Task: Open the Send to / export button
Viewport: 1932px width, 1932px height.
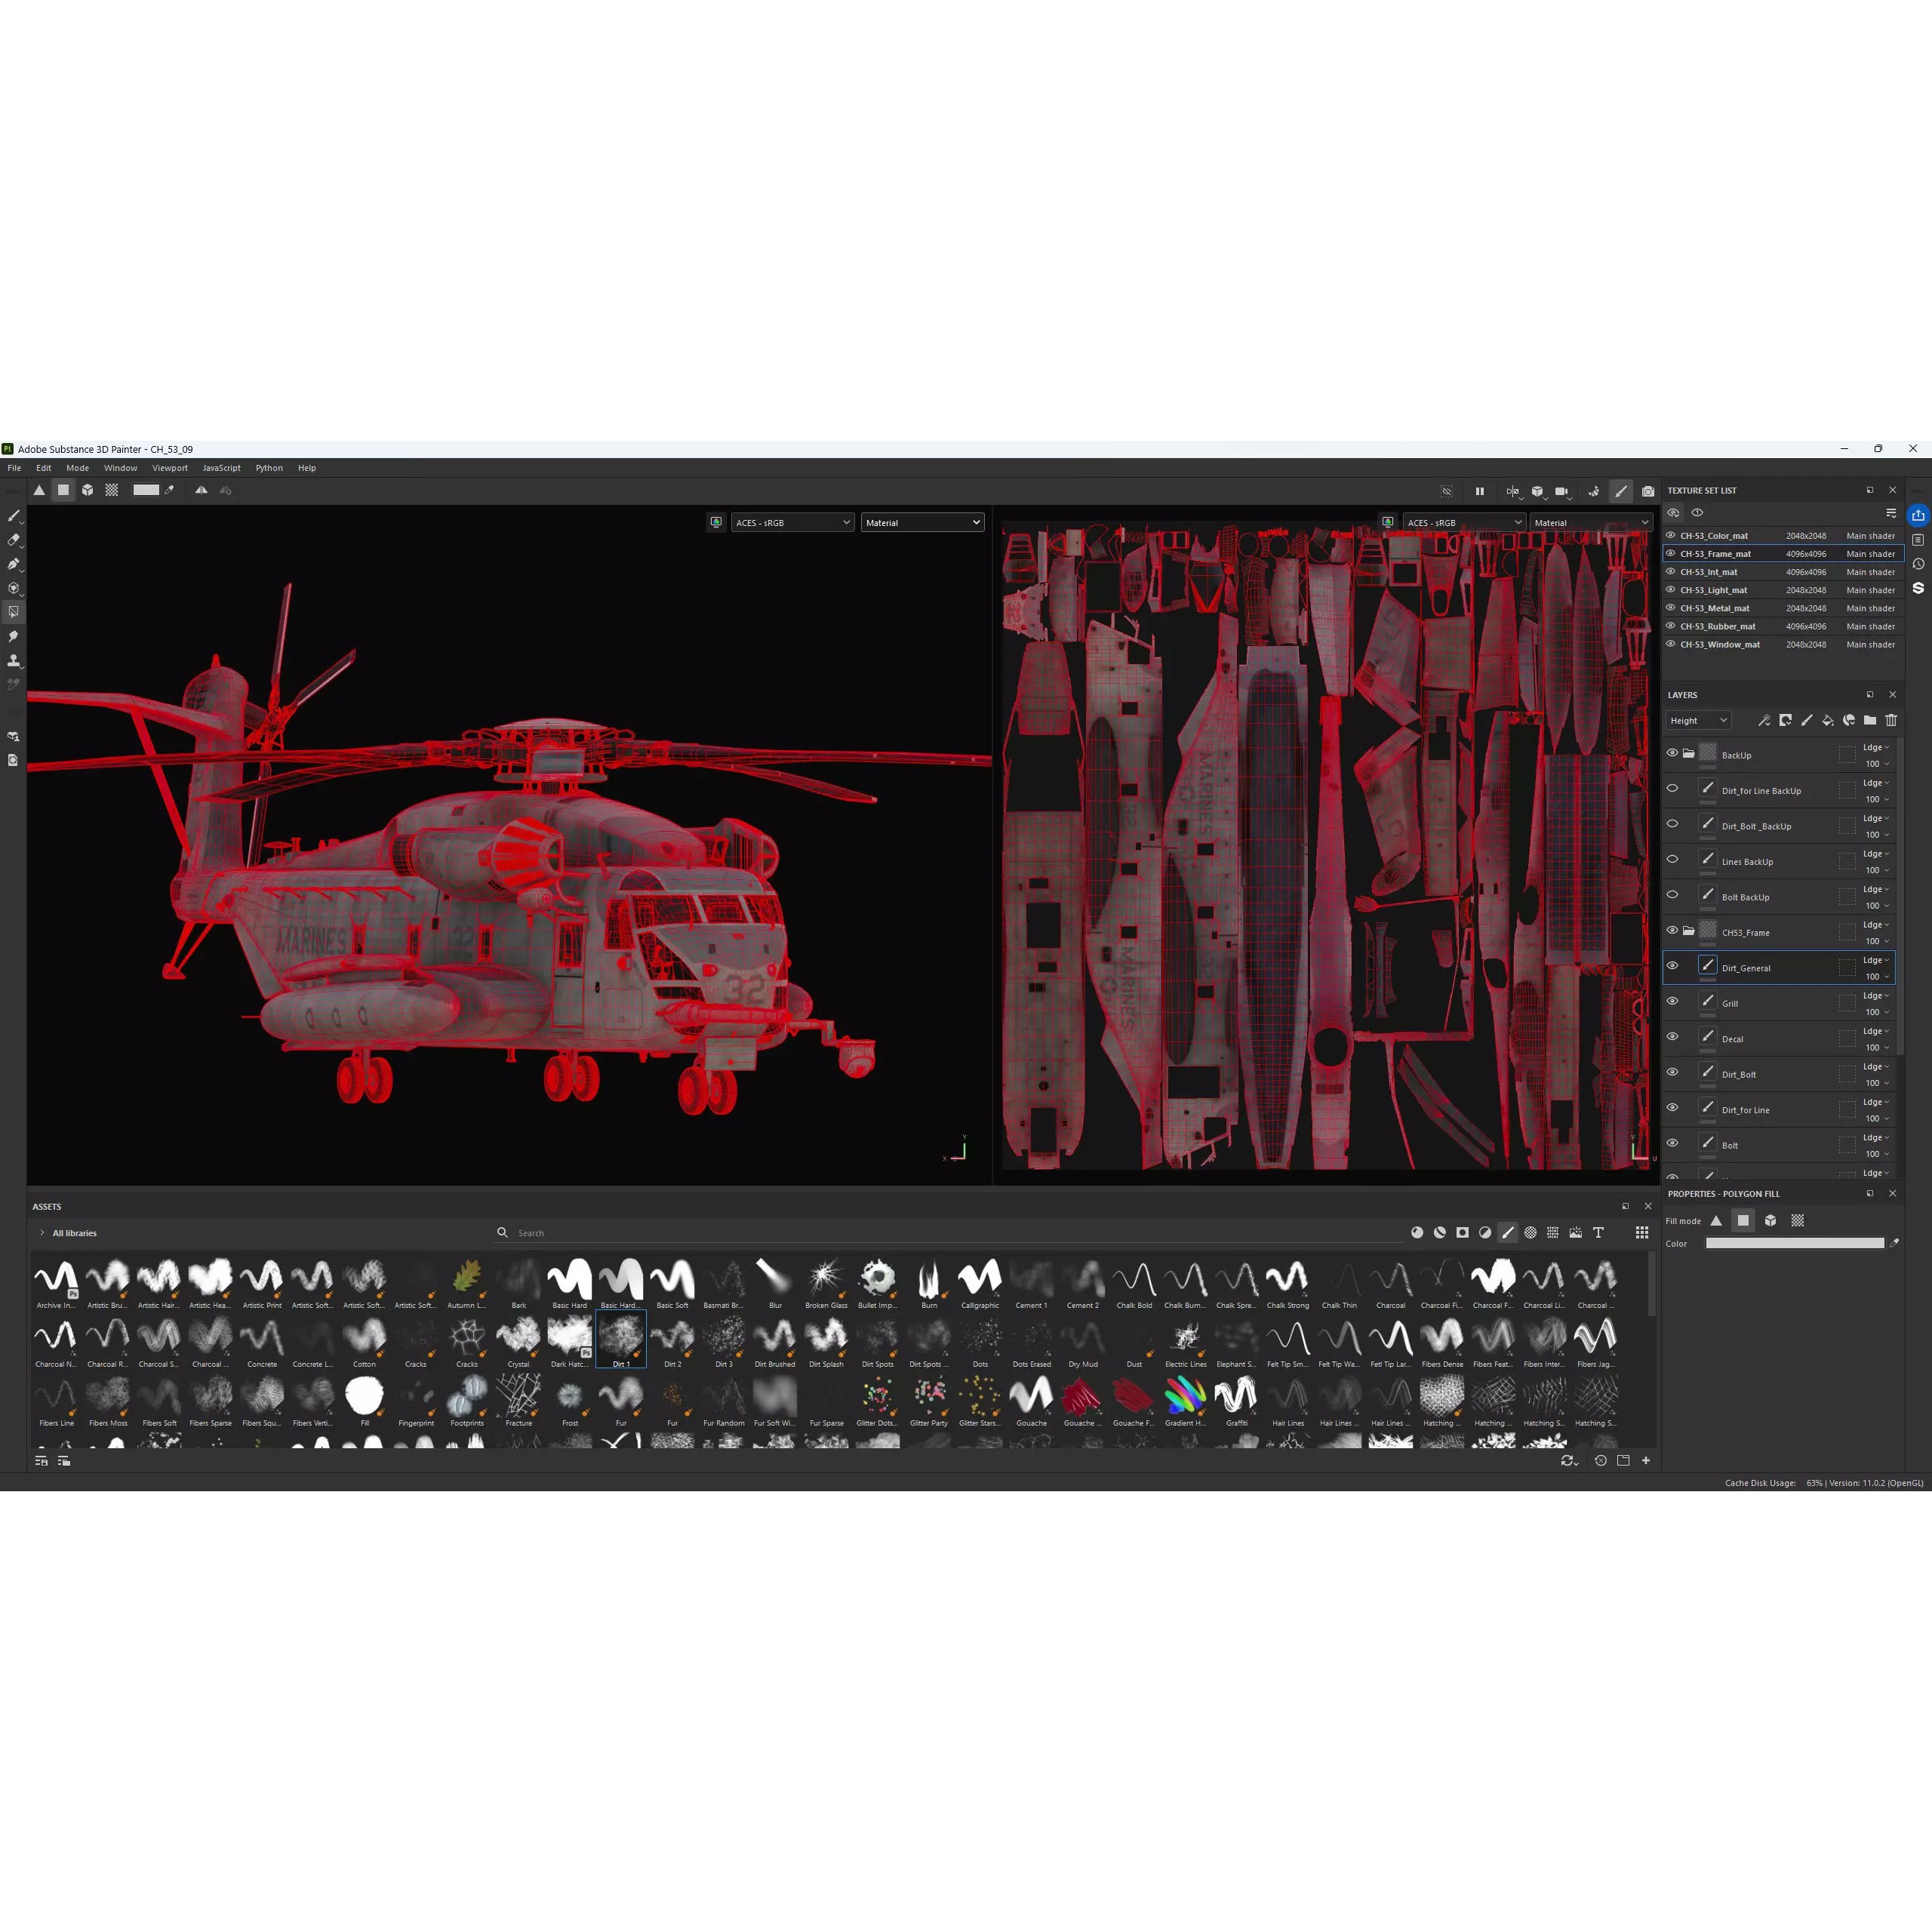Action: (x=1918, y=516)
